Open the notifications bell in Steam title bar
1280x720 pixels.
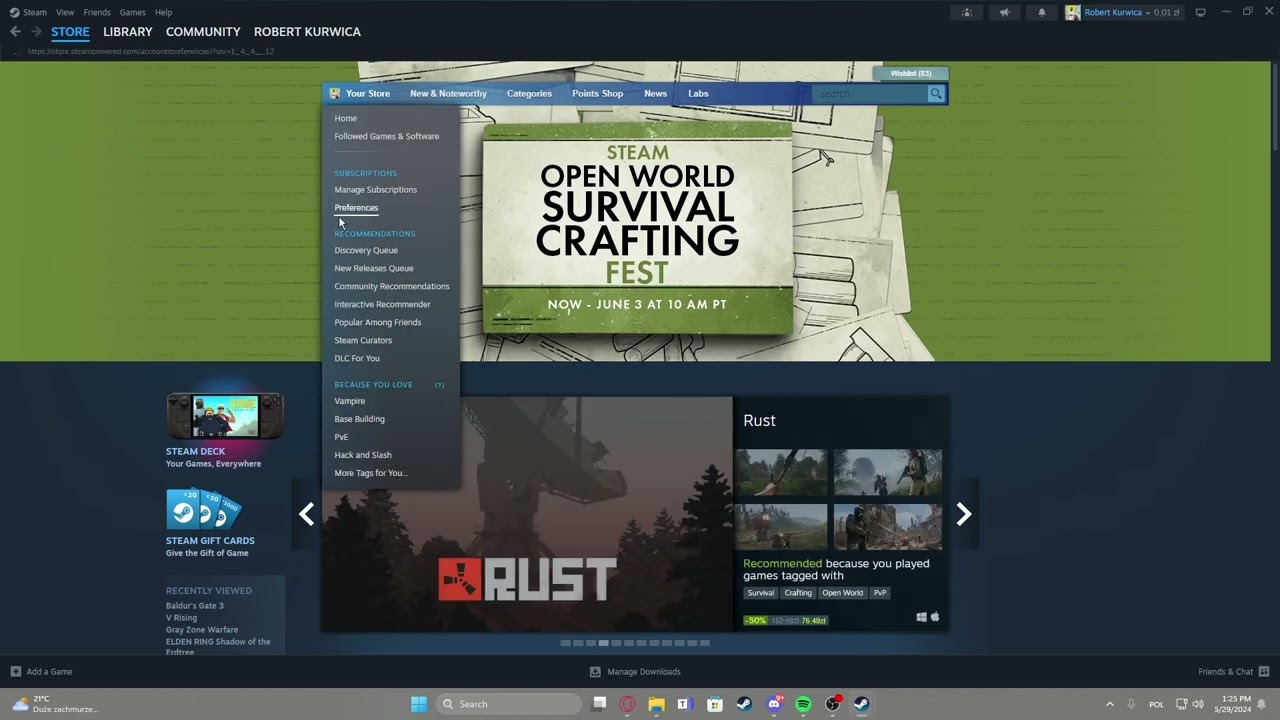(1041, 12)
